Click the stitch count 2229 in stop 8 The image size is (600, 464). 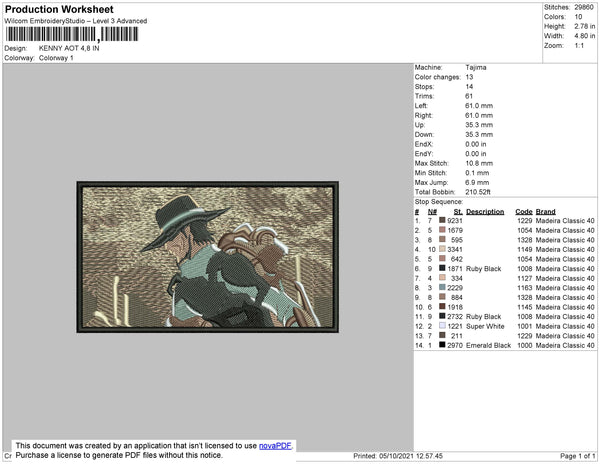(x=455, y=288)
